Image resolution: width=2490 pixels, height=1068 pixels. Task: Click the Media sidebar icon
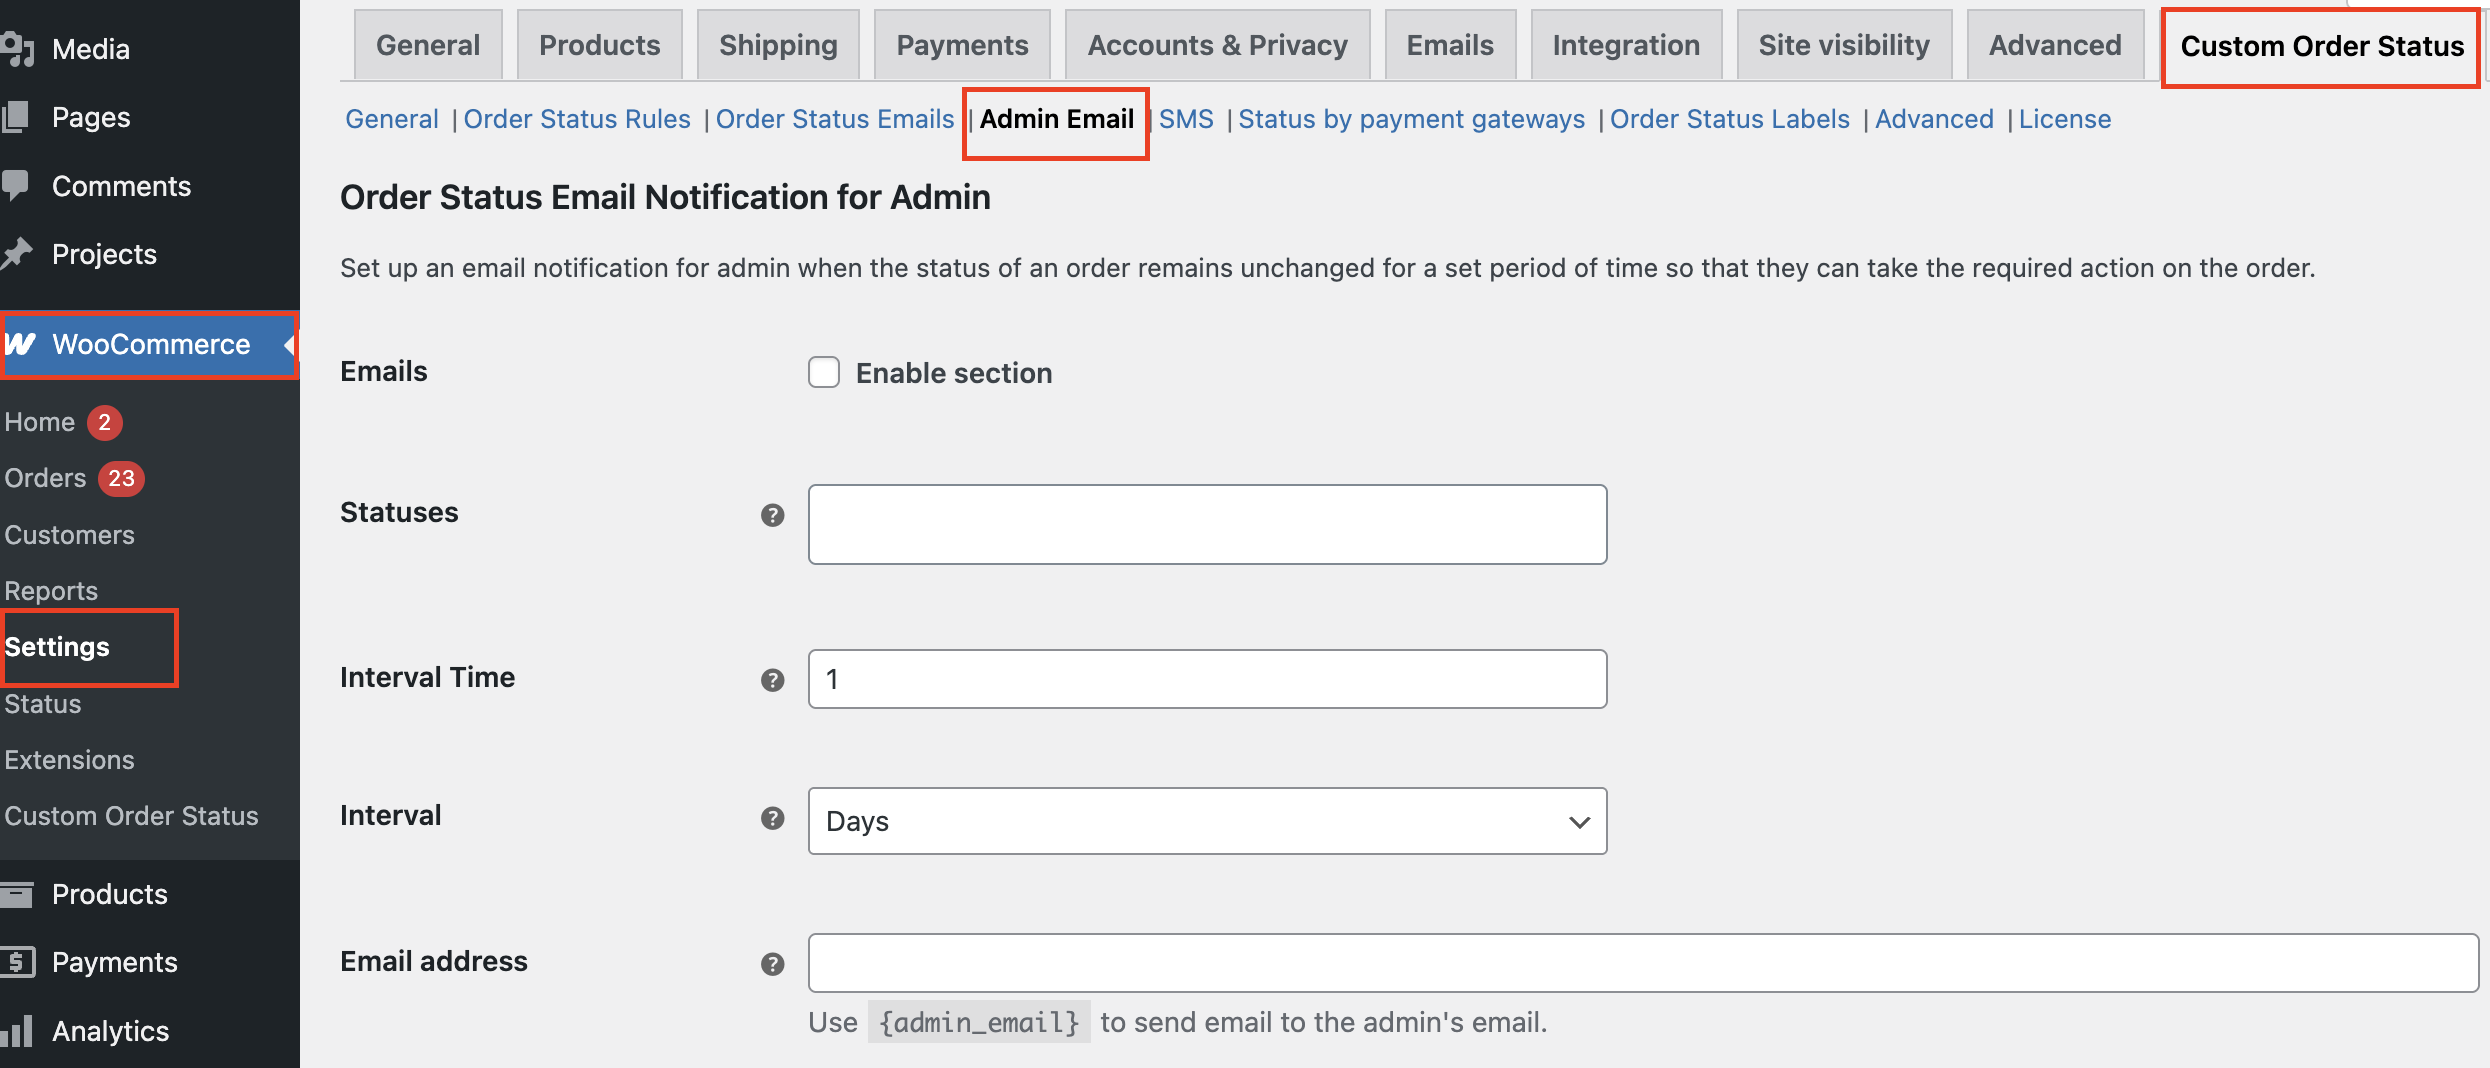[x=17, y=49]
